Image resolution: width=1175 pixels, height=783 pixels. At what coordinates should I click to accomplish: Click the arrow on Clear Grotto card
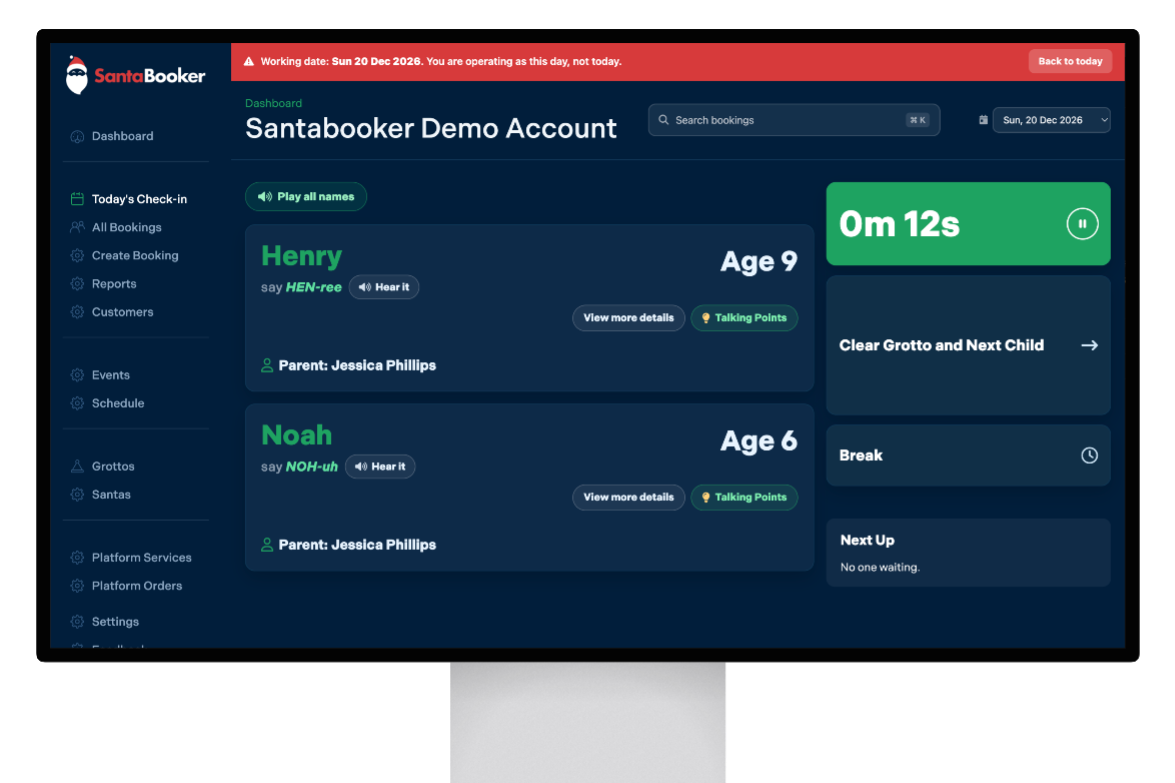[1090, 345]
